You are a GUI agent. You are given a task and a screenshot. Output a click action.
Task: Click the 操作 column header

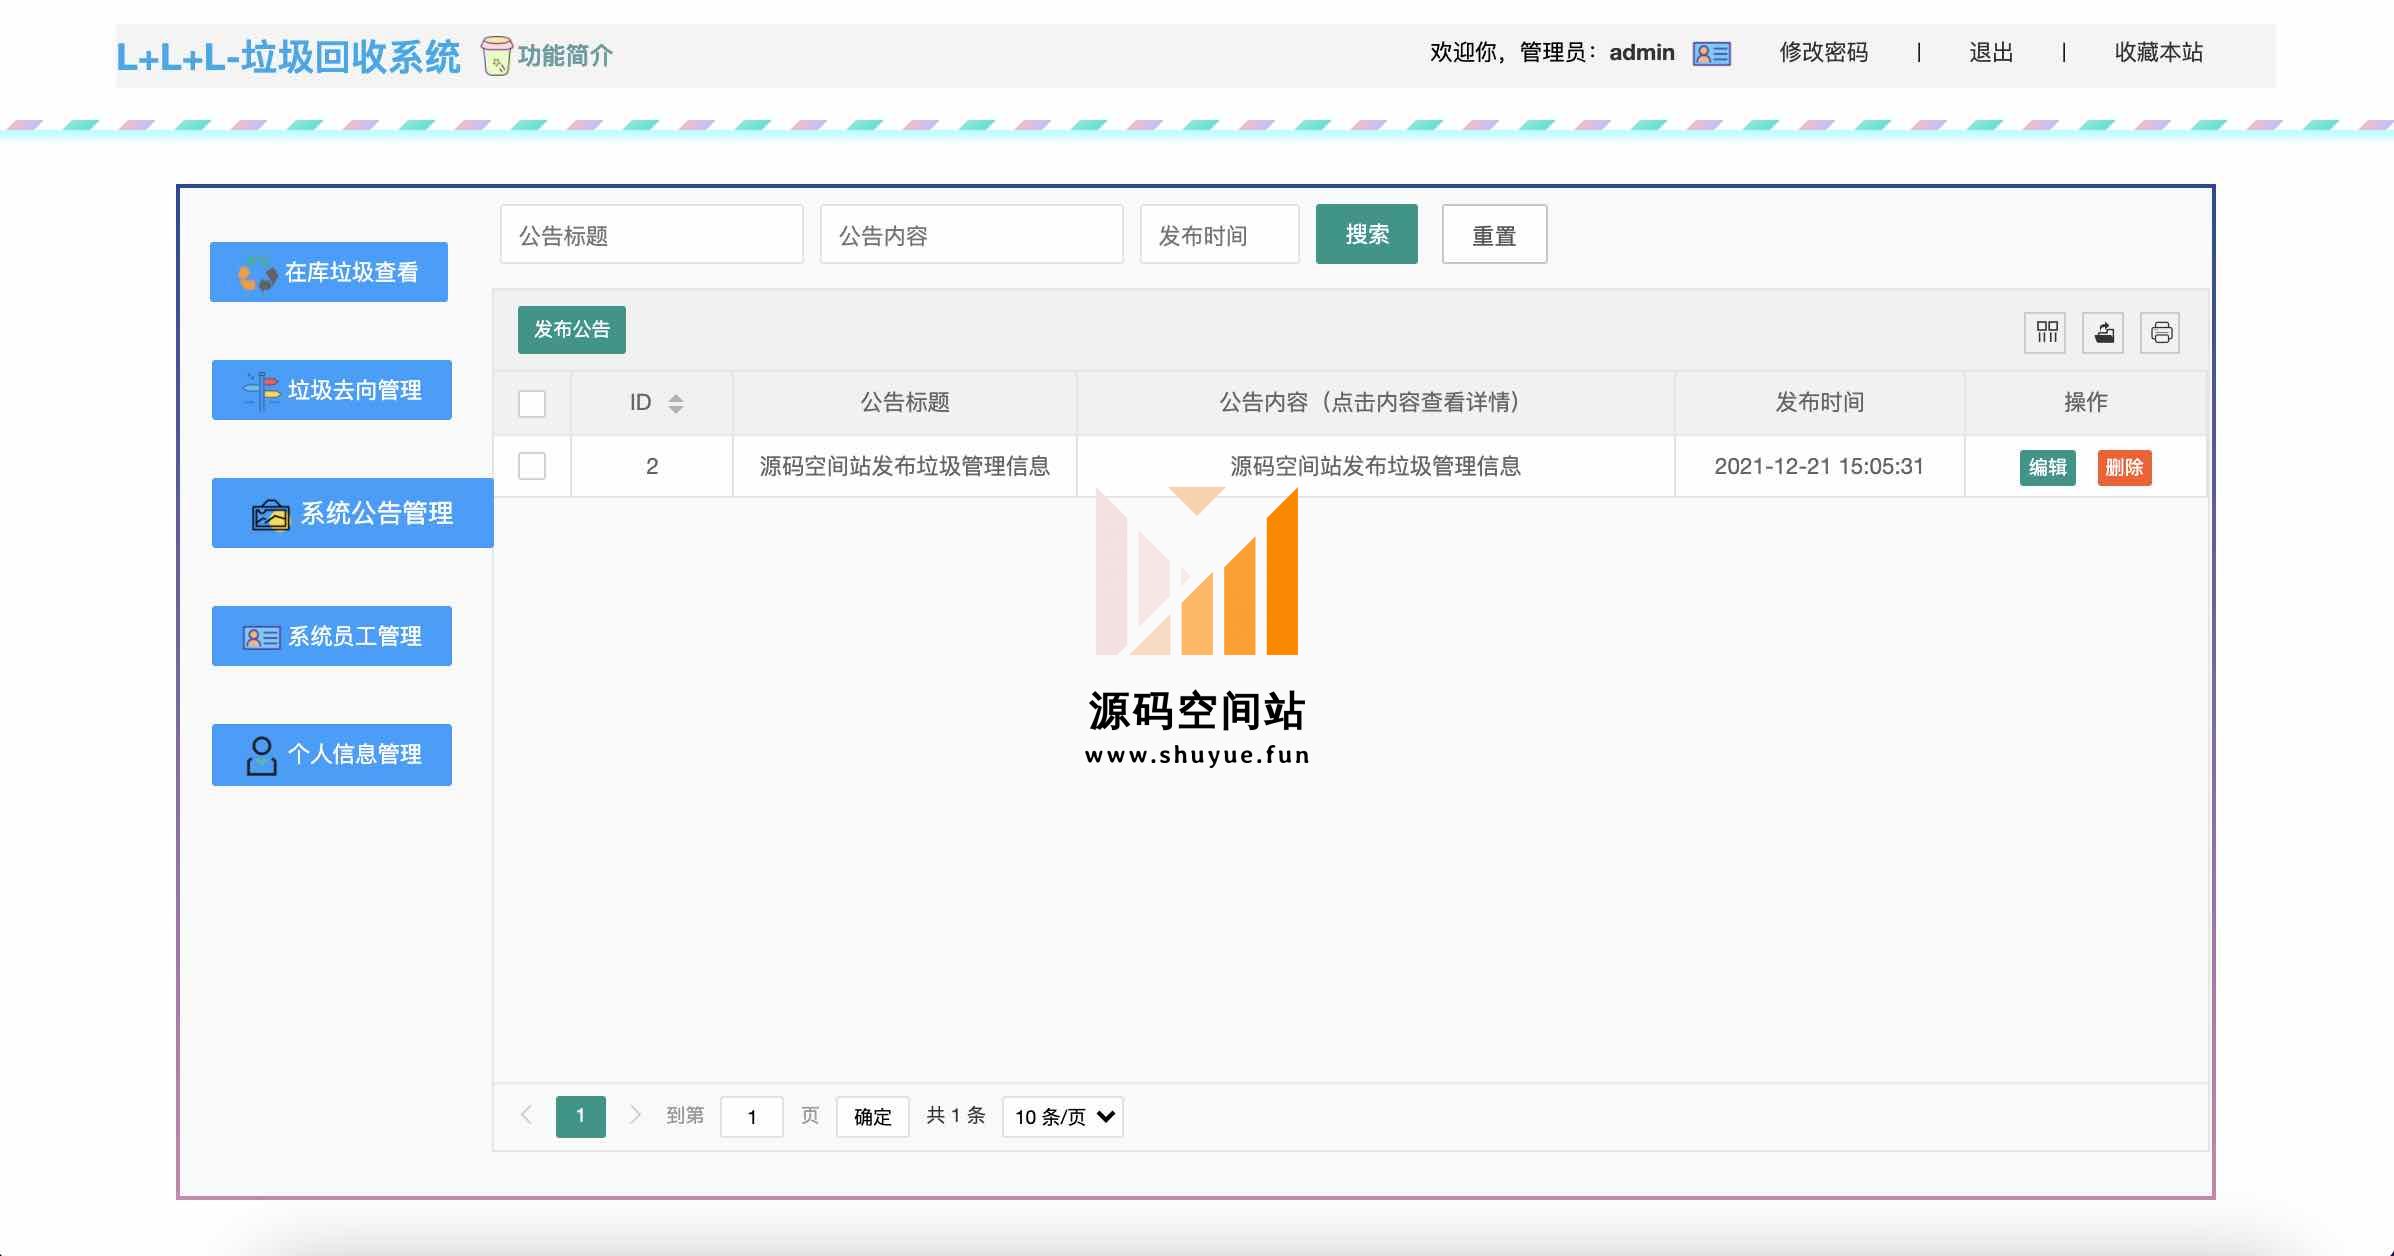coord(2086,402)
